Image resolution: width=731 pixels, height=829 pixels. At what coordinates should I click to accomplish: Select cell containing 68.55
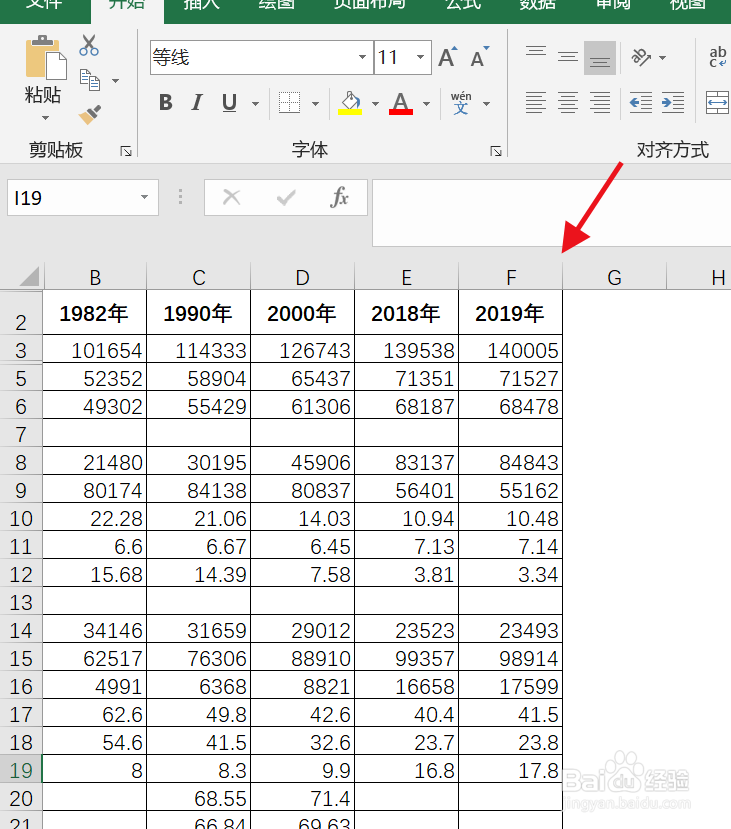click(198, 797)
